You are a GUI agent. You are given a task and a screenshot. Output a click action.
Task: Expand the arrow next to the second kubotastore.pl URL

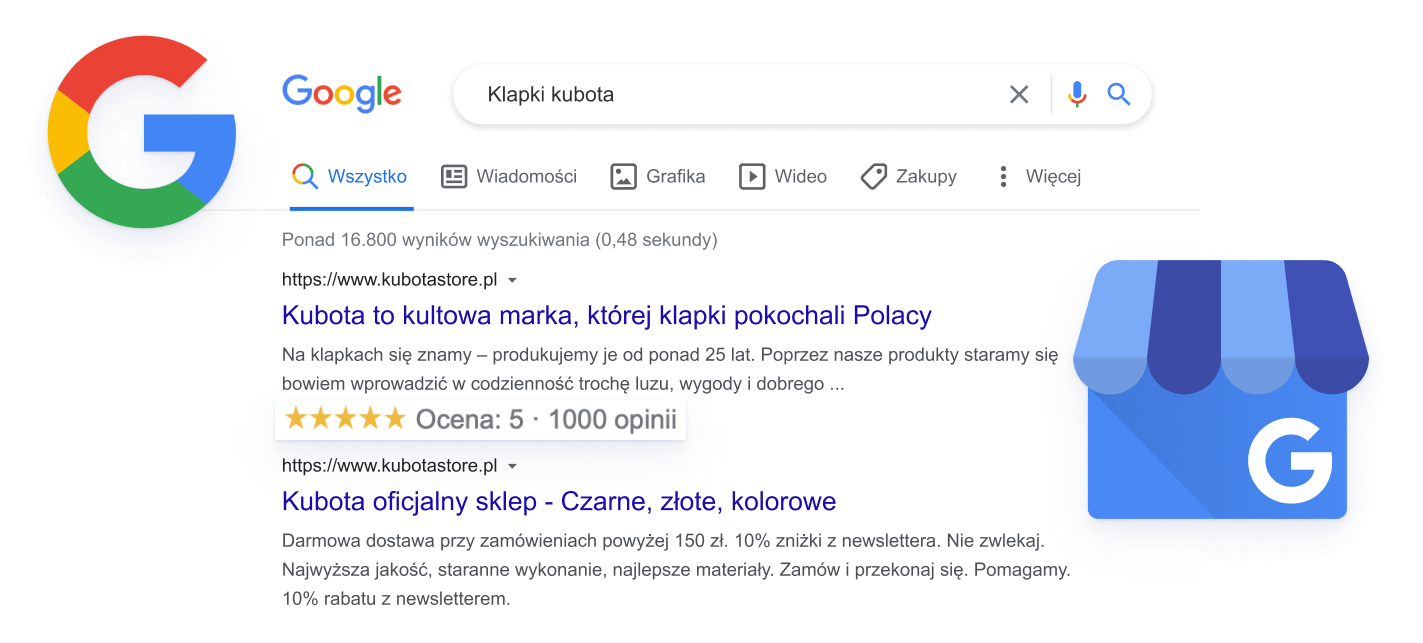[512, 466]
